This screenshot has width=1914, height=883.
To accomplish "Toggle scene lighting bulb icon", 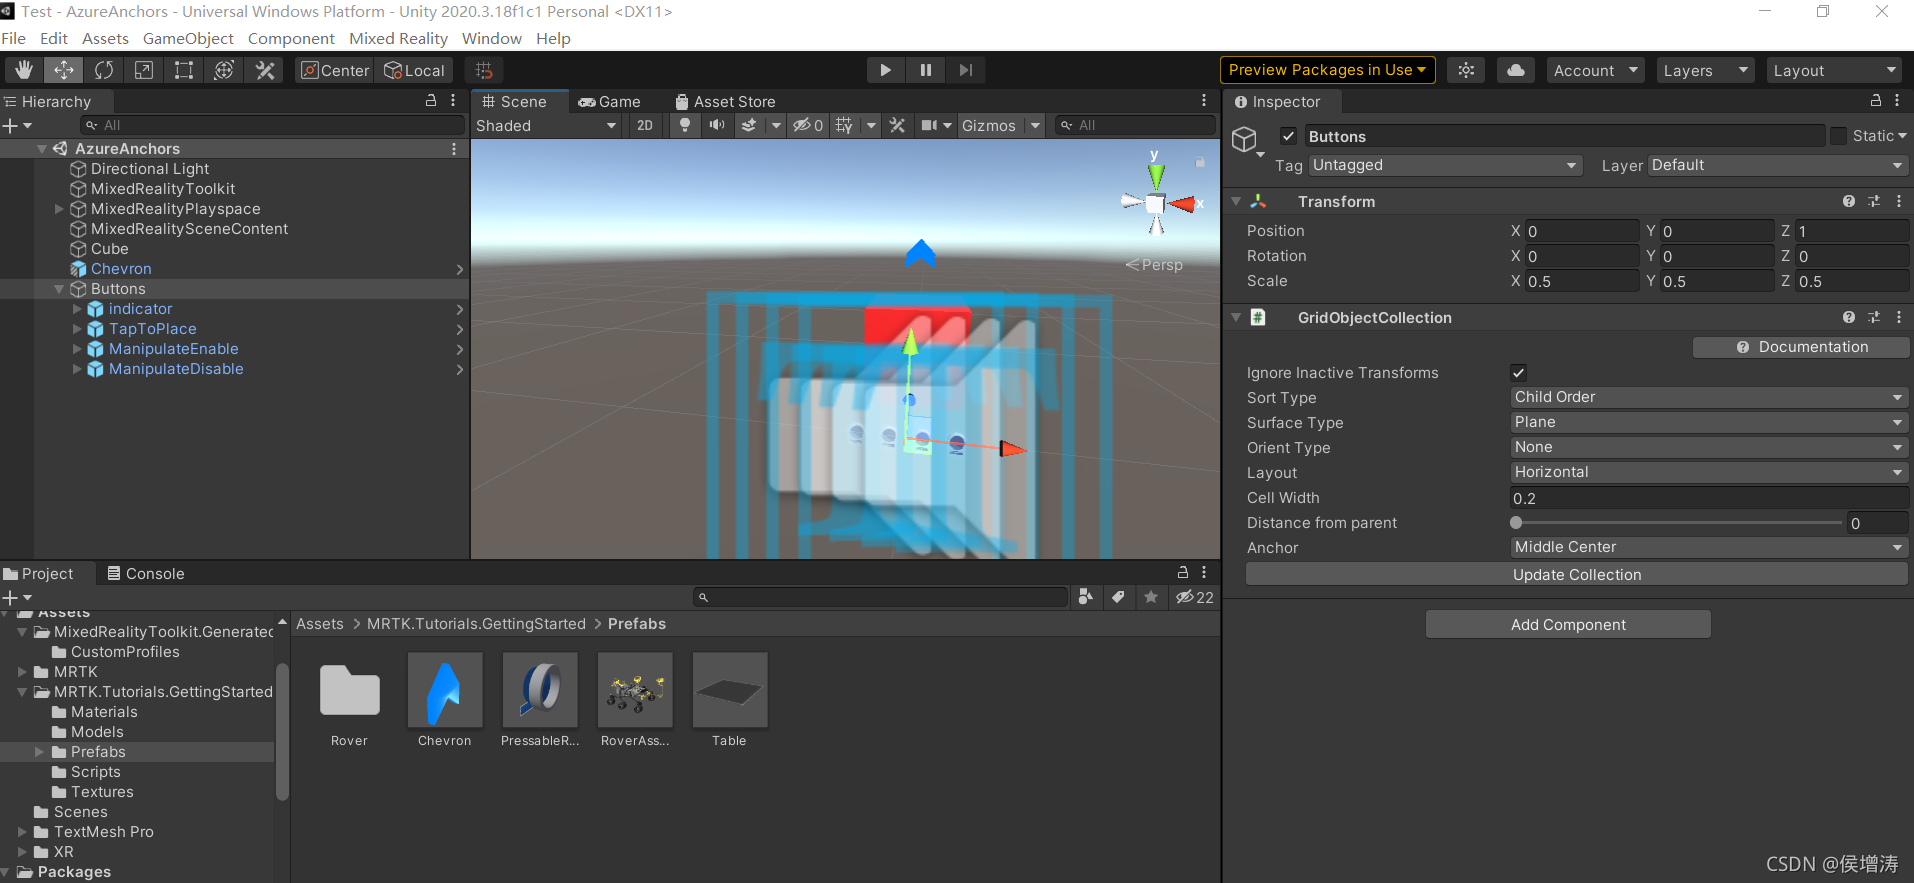I will coord(685,125).
